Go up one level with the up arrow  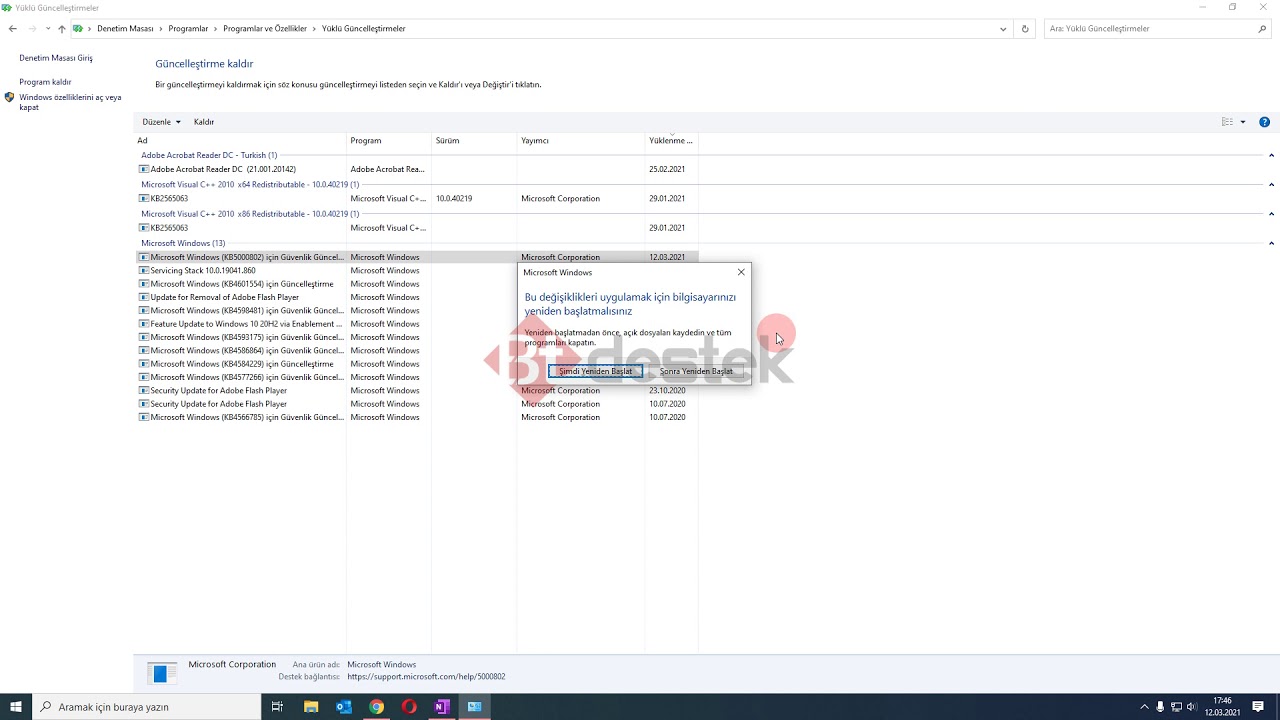click(62, 29)
